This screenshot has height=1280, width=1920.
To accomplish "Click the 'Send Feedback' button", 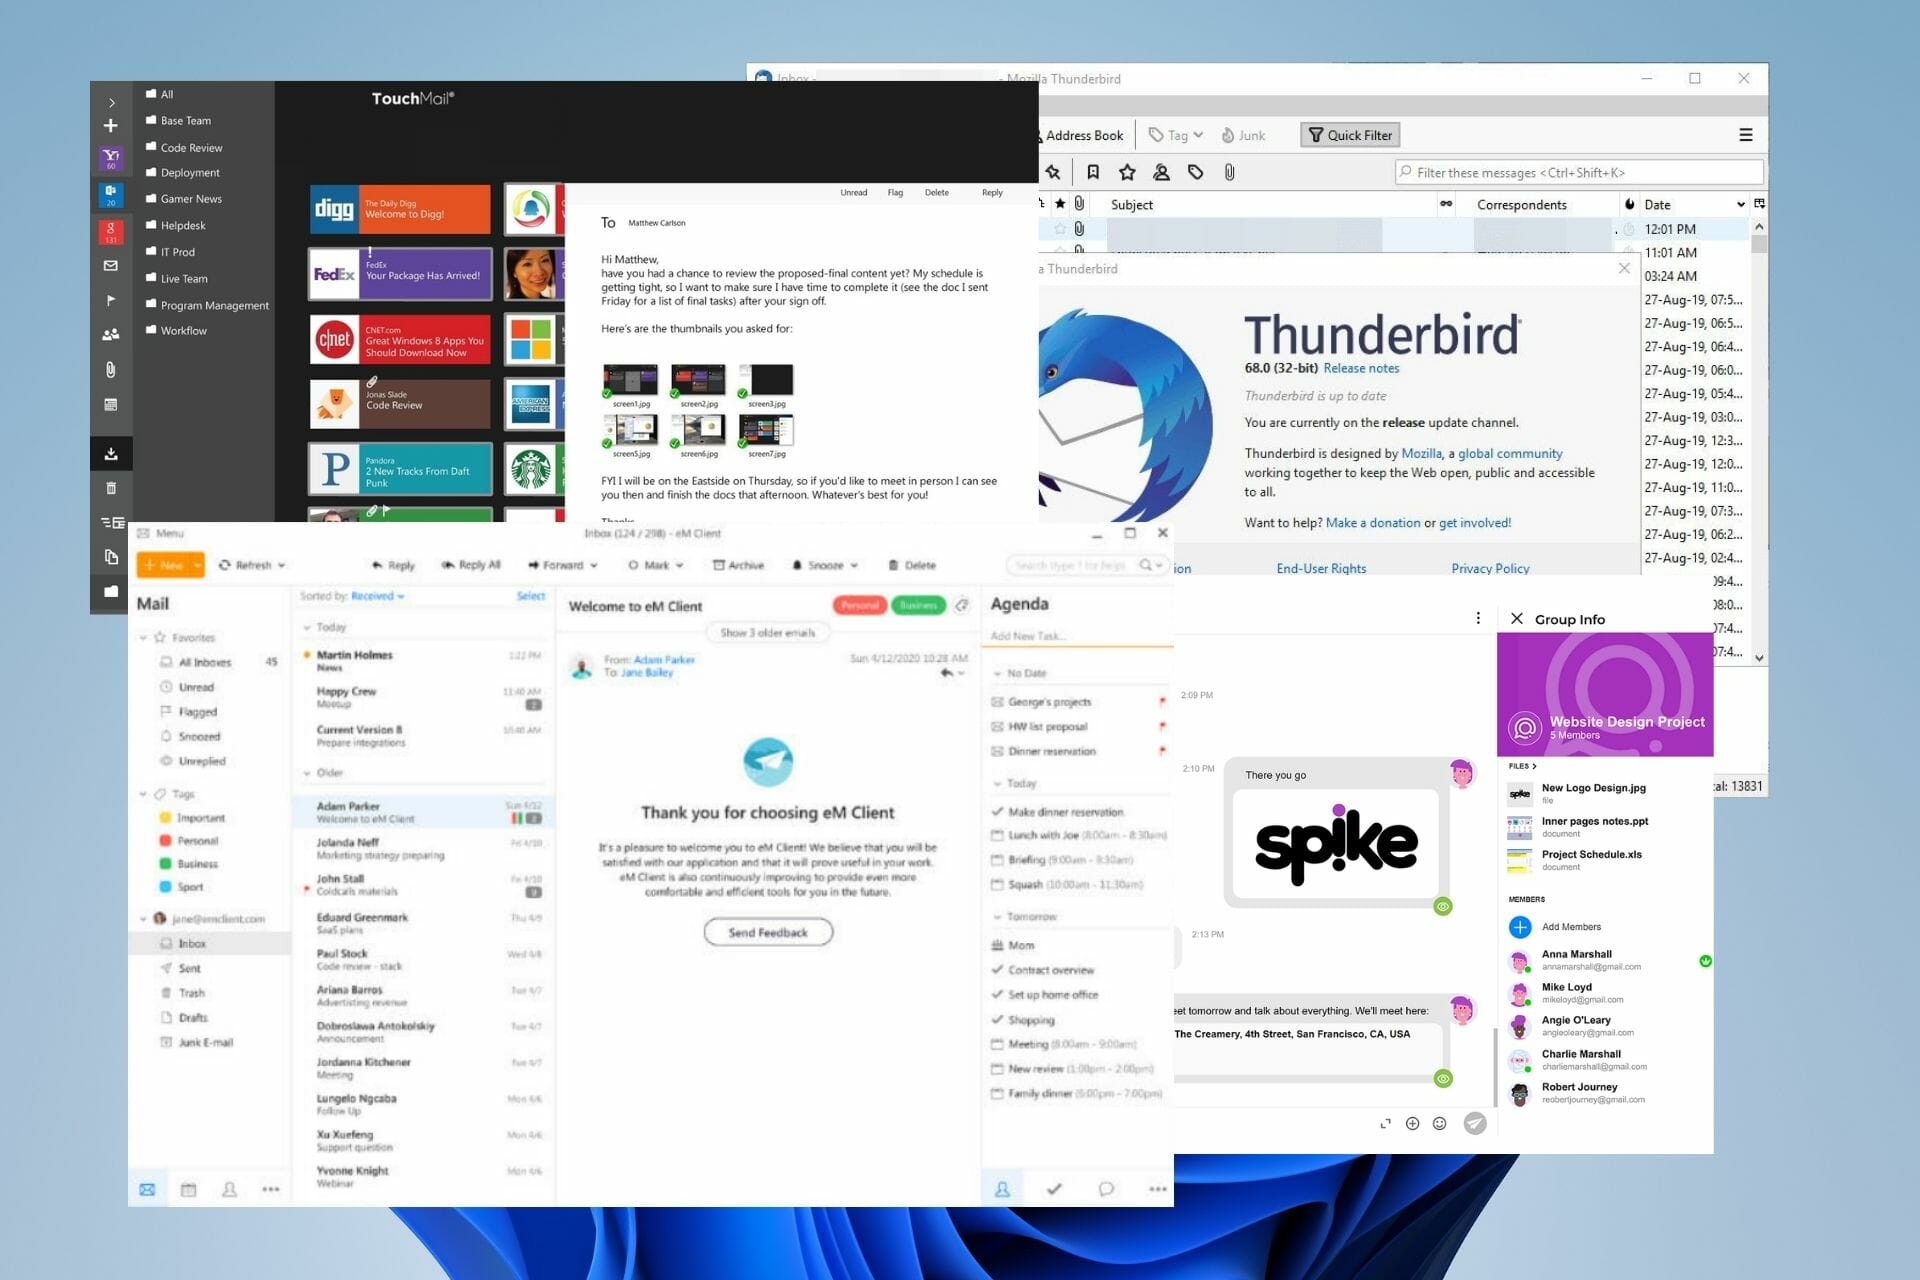I will (767, 932).
